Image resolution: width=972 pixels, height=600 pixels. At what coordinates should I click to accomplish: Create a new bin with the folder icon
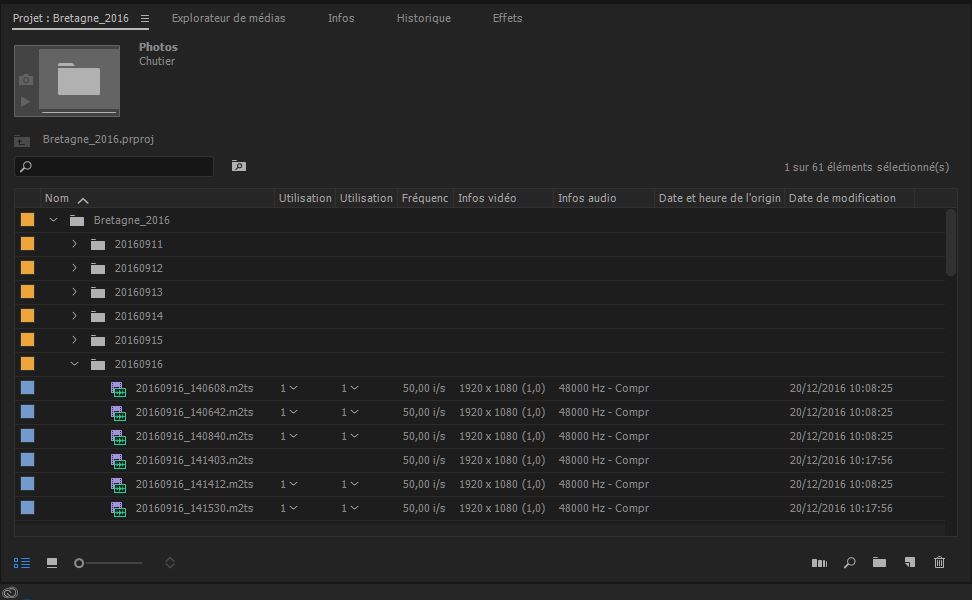point(879,563)
